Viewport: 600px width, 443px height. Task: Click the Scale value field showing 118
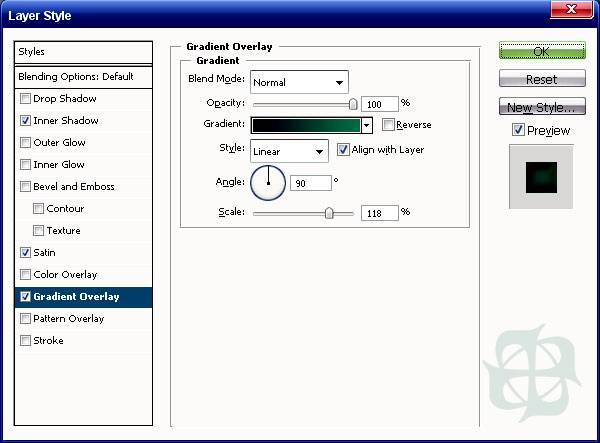point(380,213)
